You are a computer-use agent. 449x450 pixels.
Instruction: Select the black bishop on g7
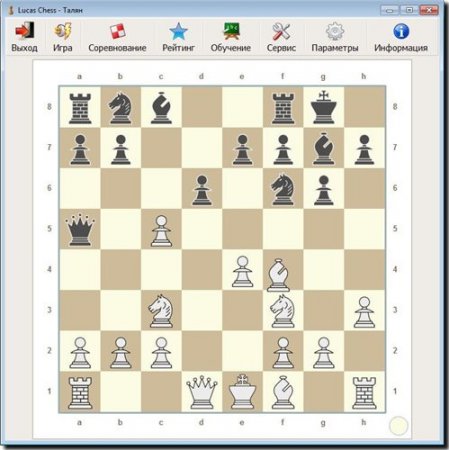tap(323, 149)
